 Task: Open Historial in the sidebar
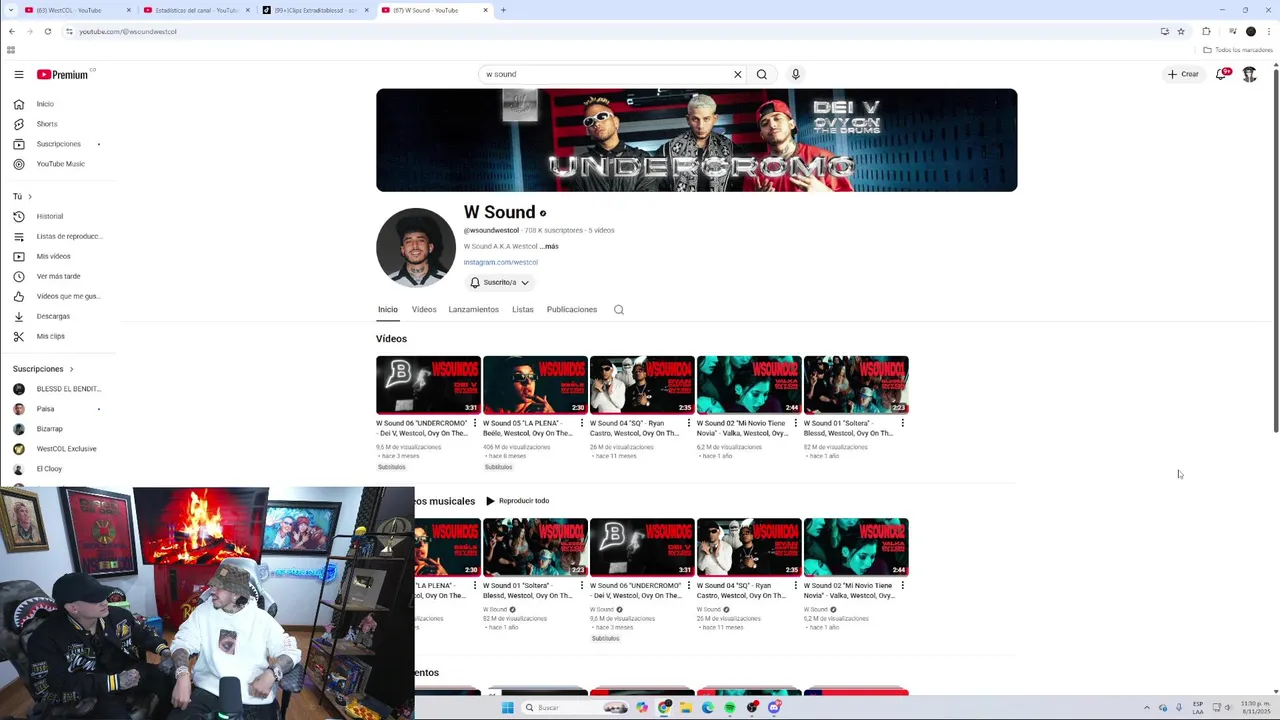[49, 216]
